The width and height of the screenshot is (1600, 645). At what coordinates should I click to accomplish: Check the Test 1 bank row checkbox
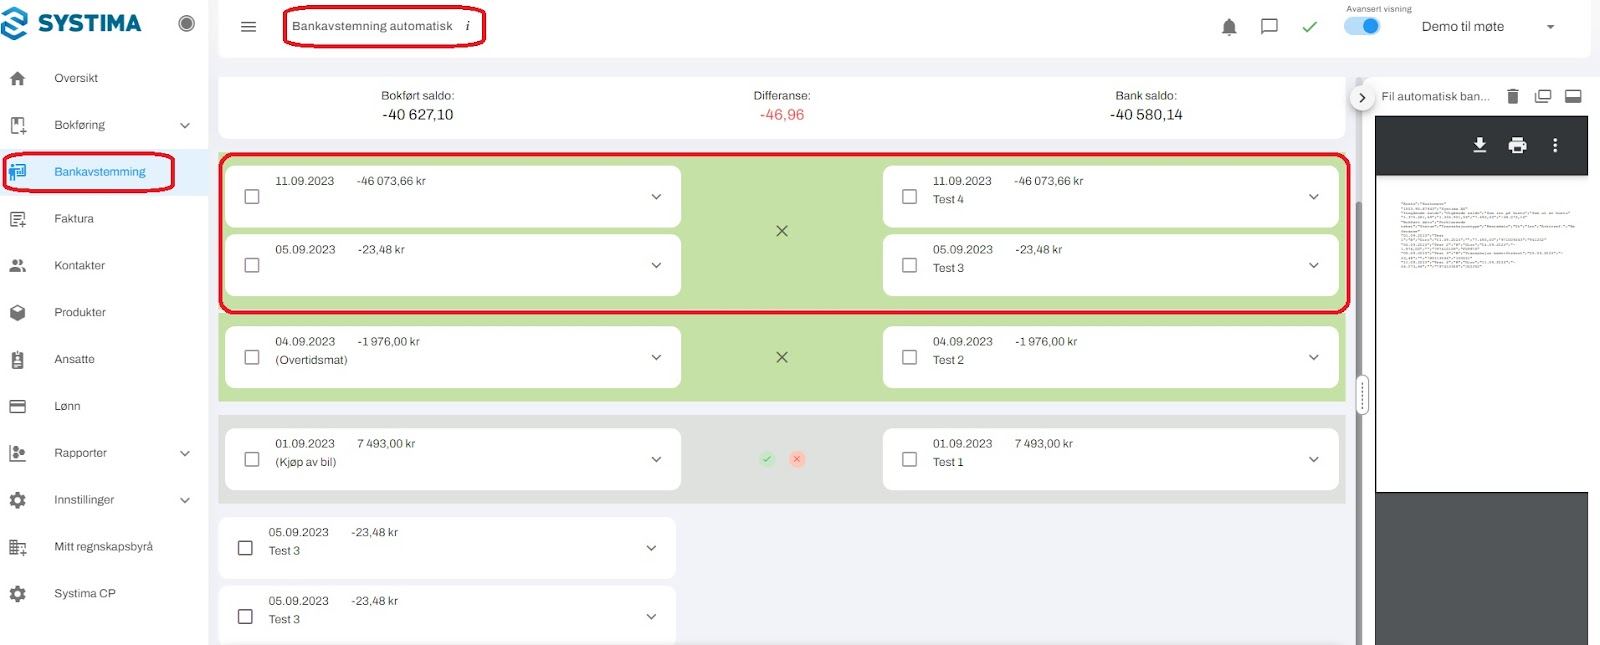909,459
